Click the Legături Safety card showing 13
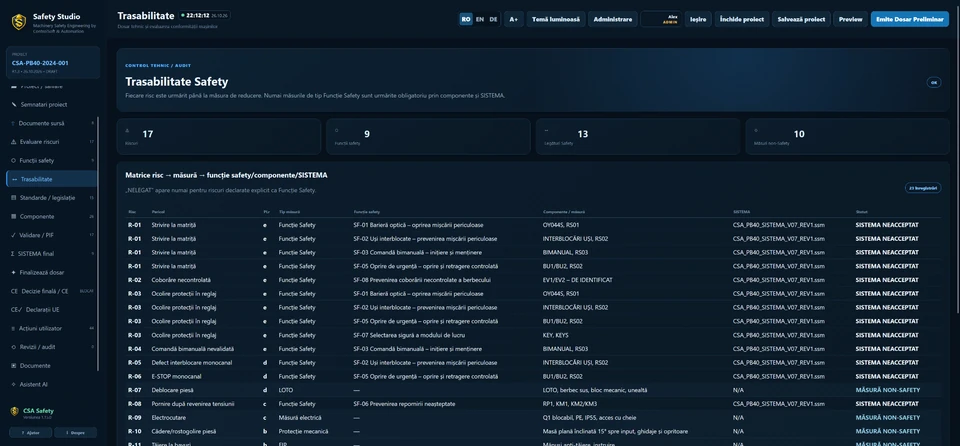960x446 pixels. [638, 136]
